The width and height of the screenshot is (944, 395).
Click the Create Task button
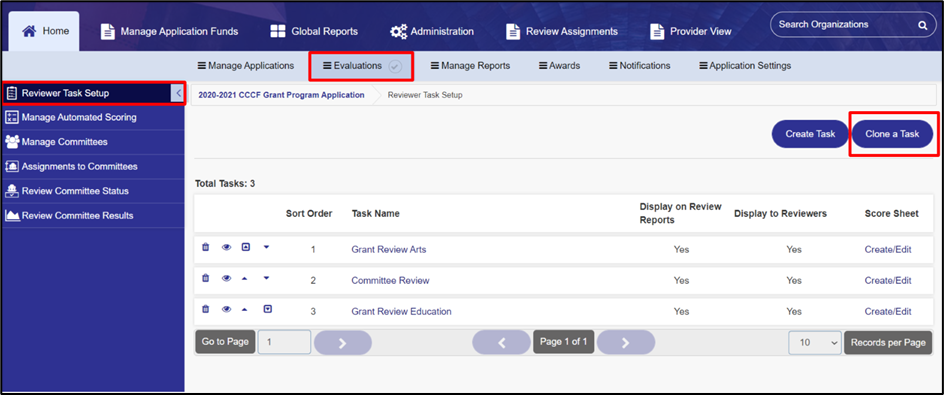[x=810, y=134]
